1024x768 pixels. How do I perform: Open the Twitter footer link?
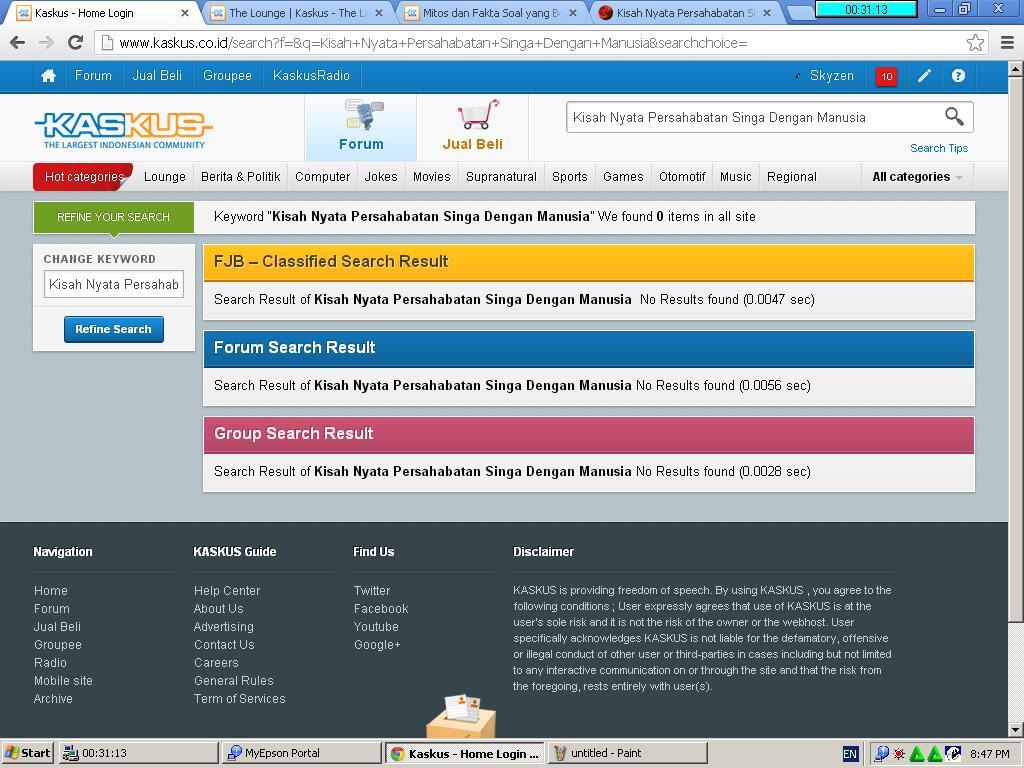tap(372, 590)
